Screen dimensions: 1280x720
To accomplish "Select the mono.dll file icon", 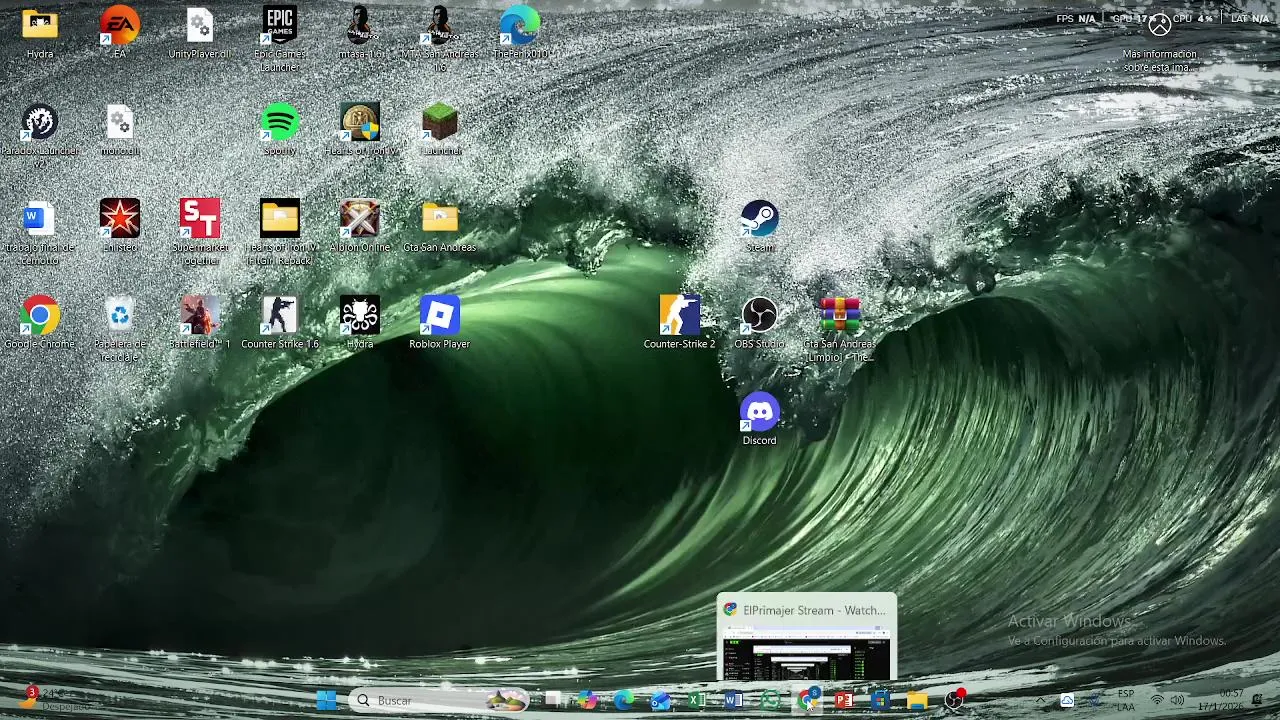I will [120, 129].
